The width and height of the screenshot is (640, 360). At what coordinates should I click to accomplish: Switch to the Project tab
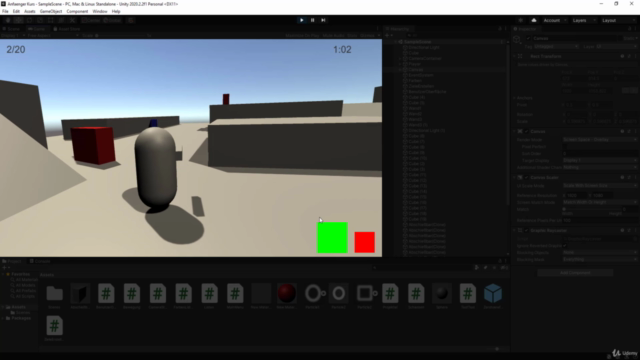[12, 261]
